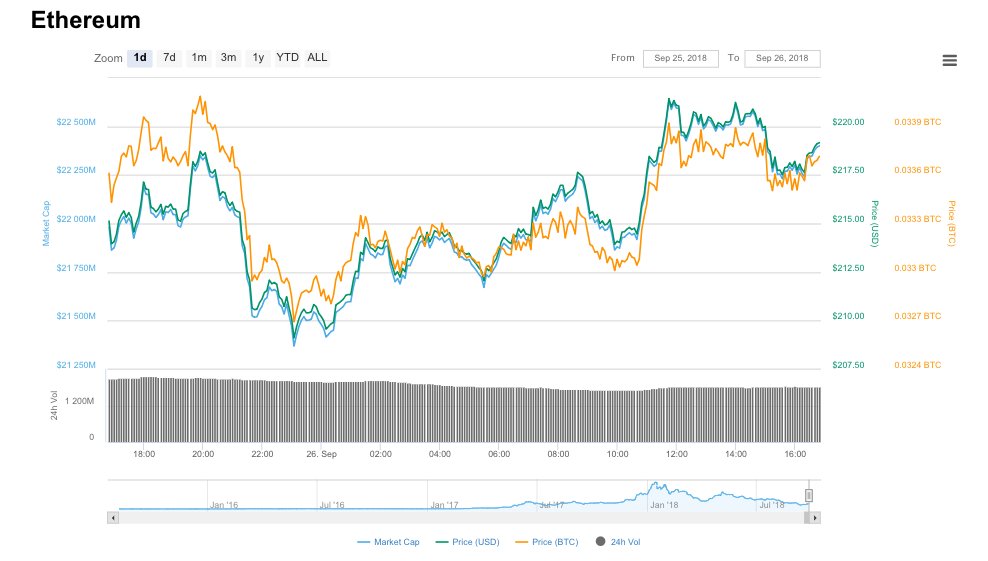Grab the navigator range handle

(x=808, y=495)
